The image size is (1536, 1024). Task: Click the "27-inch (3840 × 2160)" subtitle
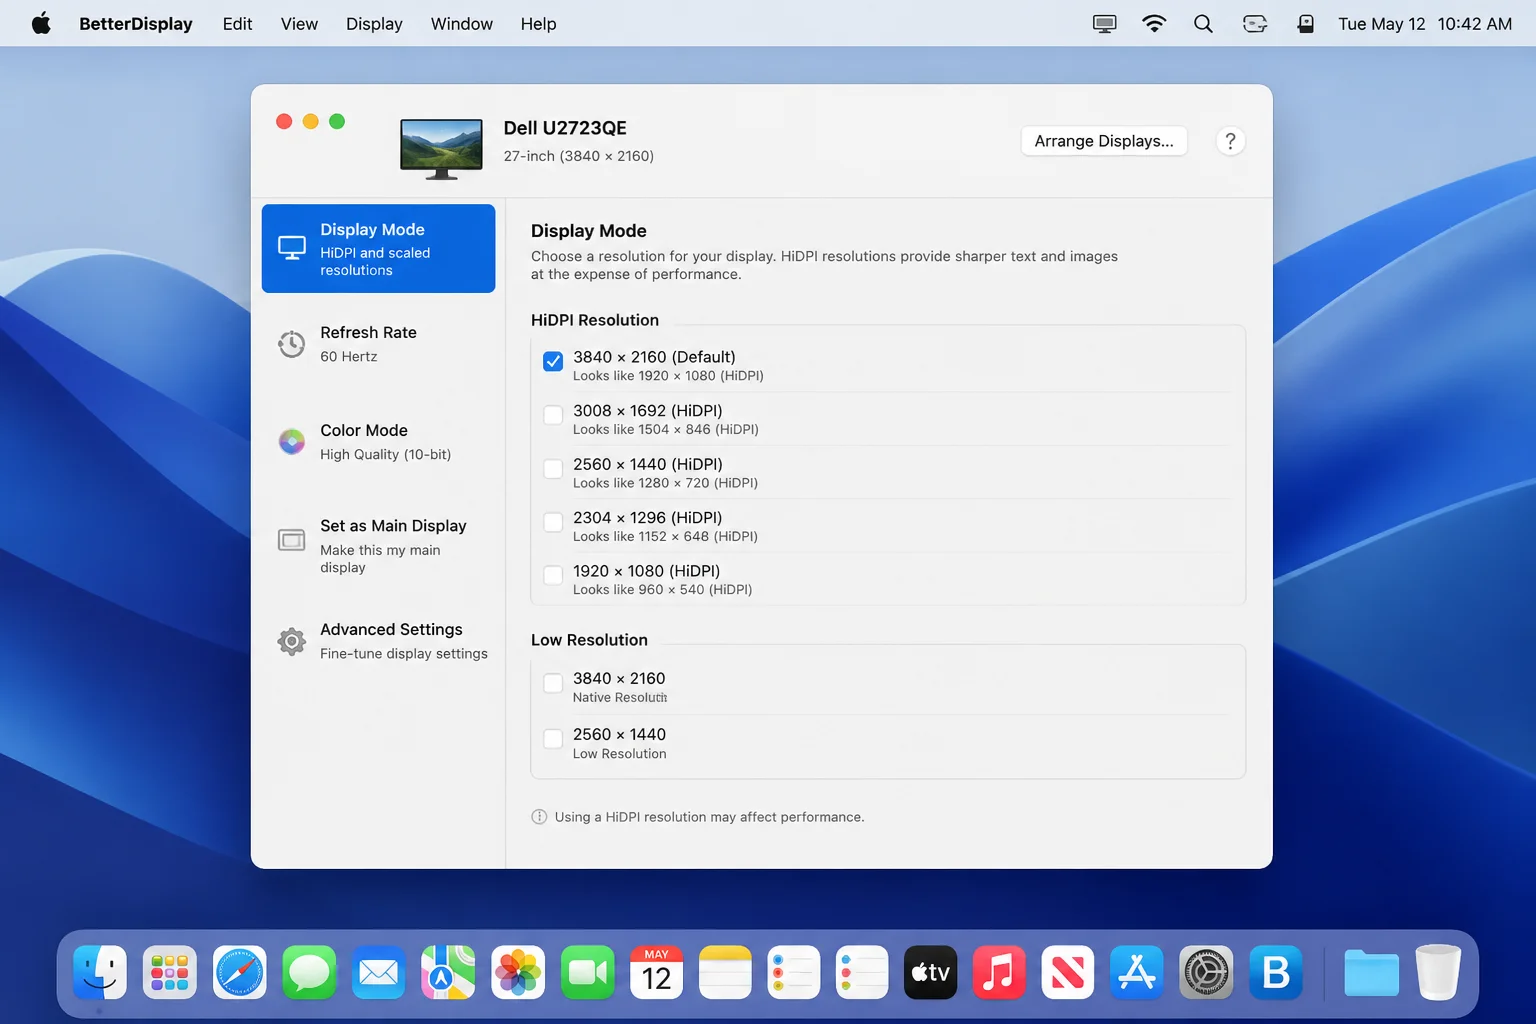click(x=579, y=156)
